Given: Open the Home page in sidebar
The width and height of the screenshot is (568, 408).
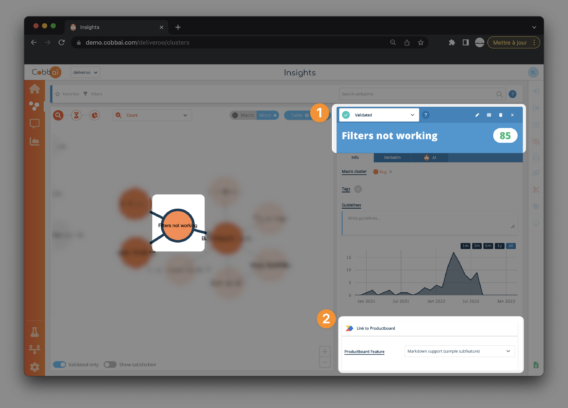Looking at the screenshot, I should pyautogui.click(x=34, y=89).
